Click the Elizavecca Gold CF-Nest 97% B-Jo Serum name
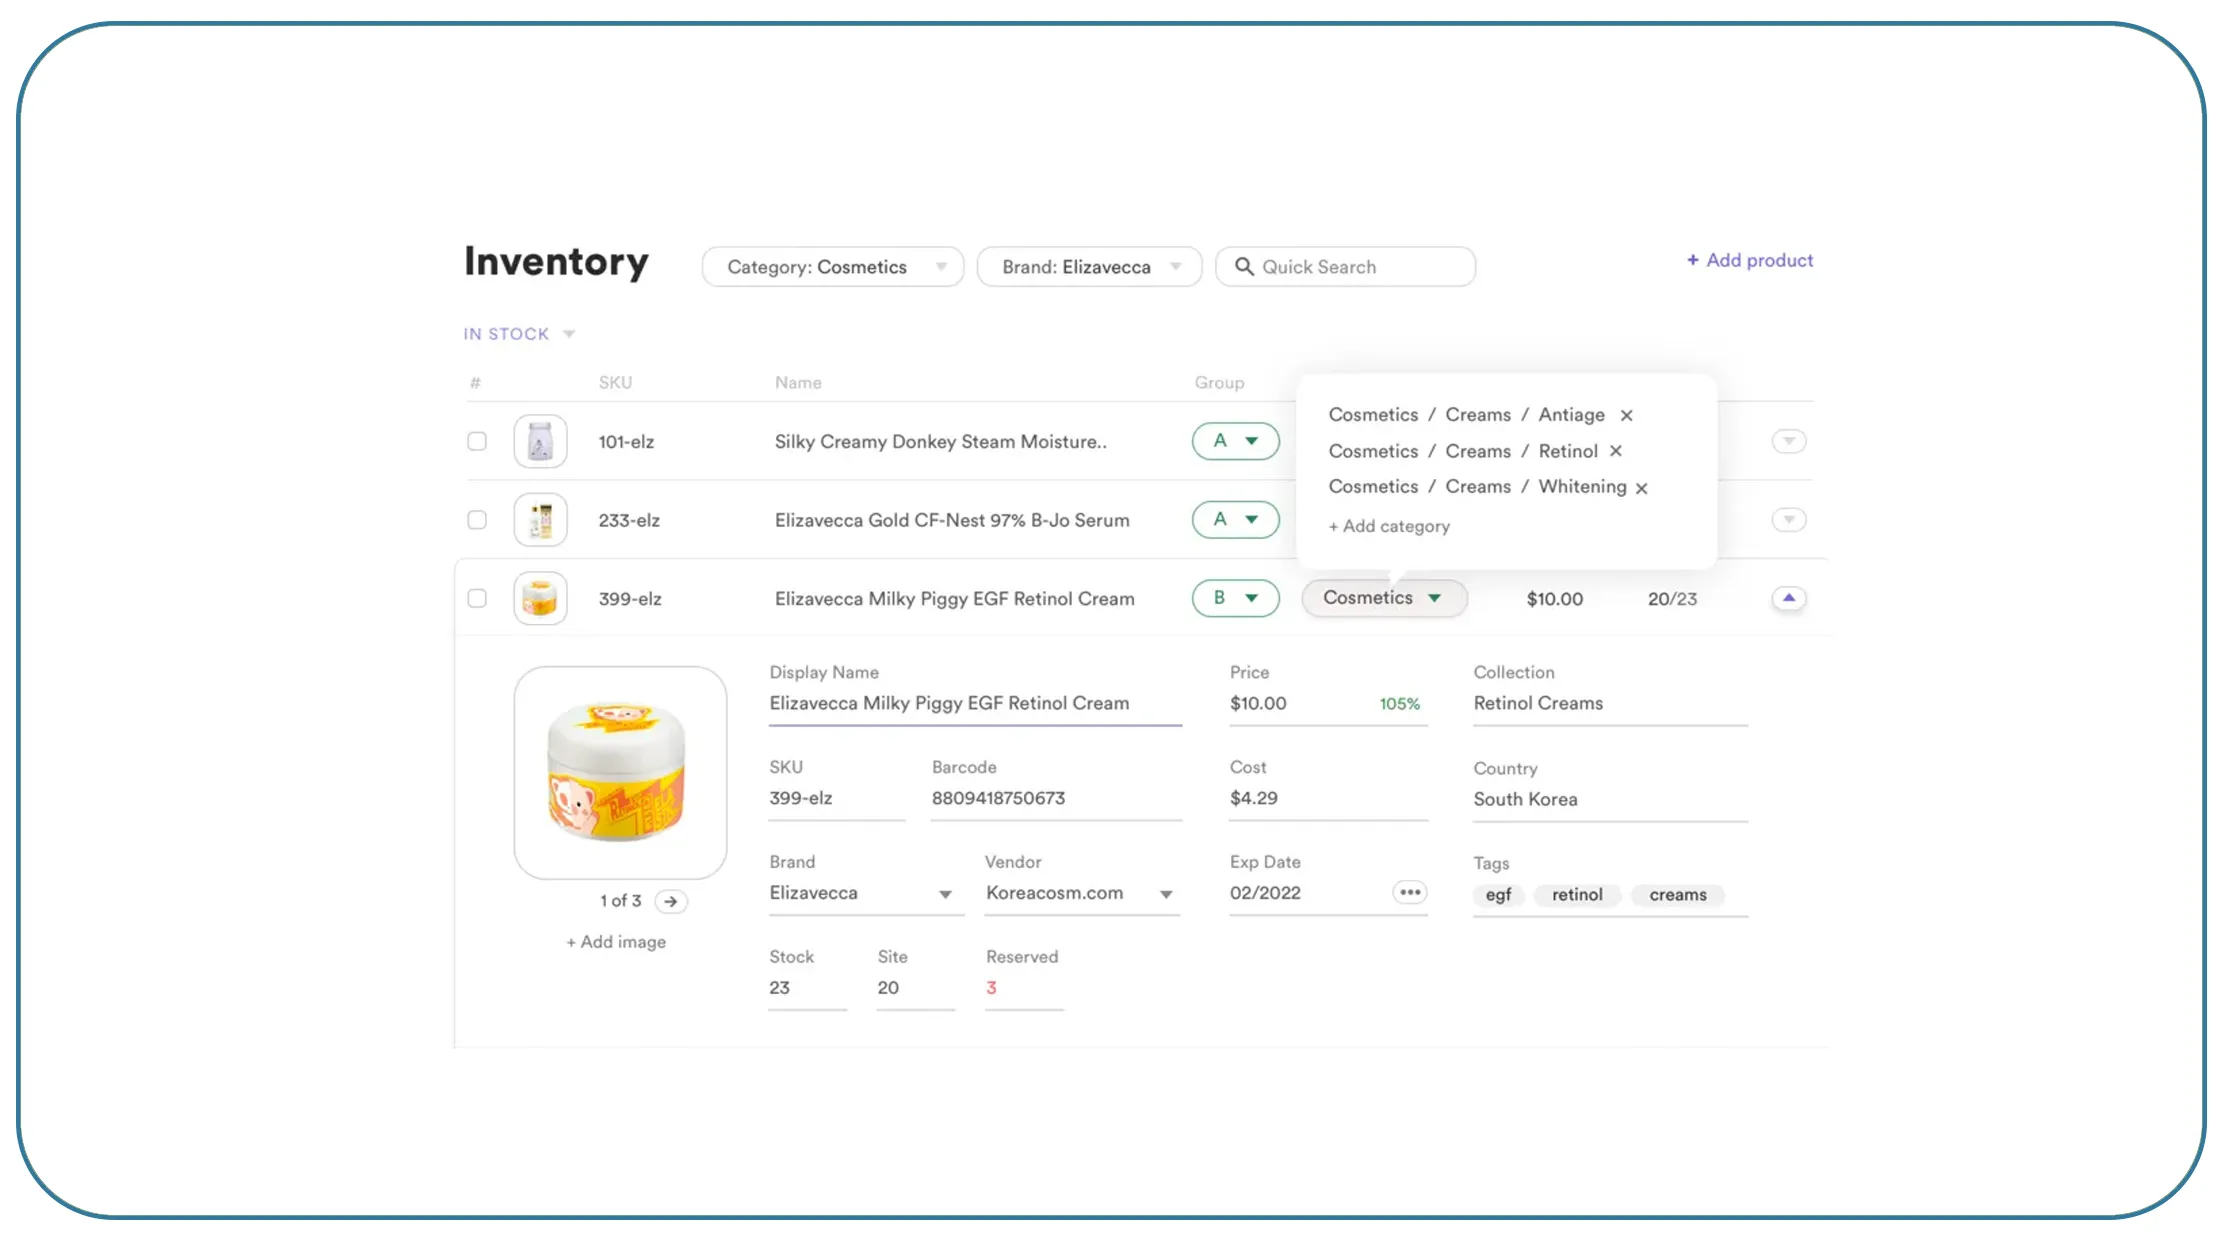 (x=952, y=520)
